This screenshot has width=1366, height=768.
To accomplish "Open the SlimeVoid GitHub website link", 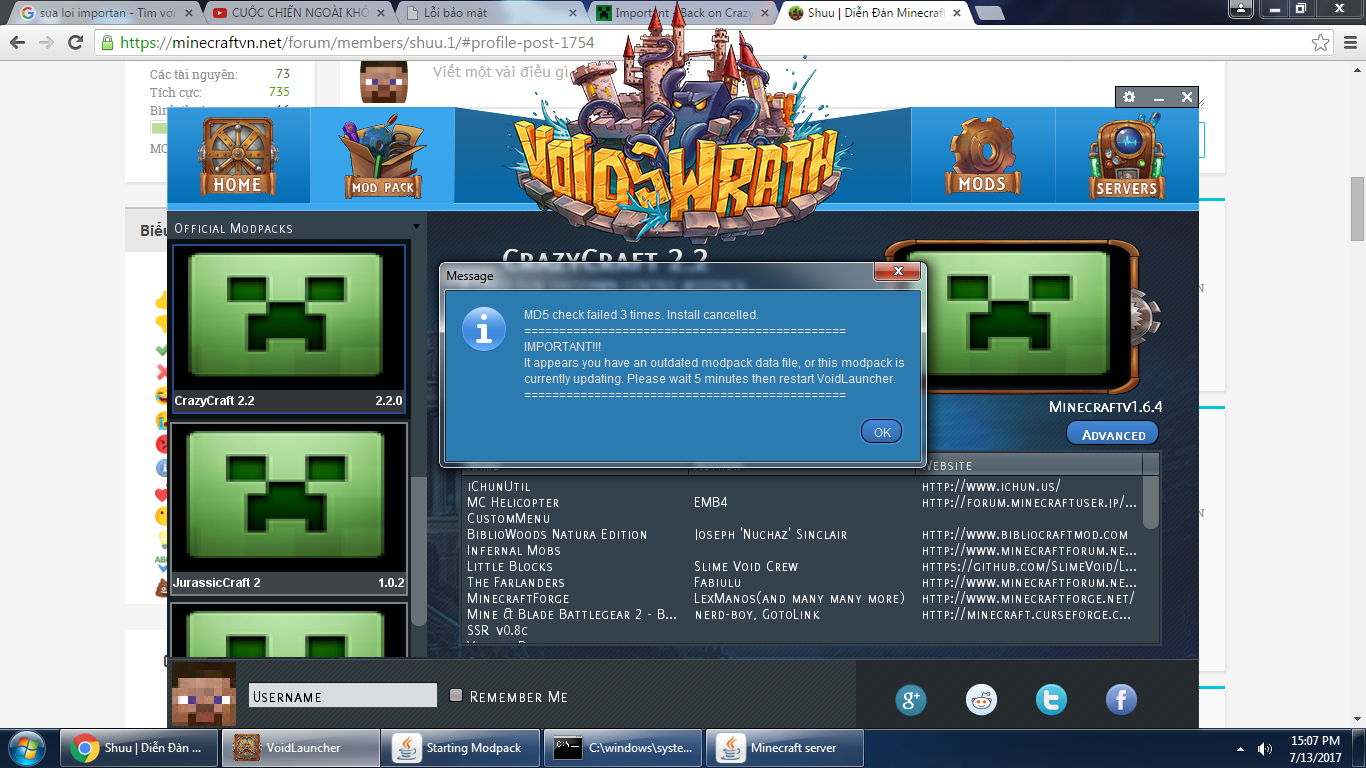I will coord(1030,566).
